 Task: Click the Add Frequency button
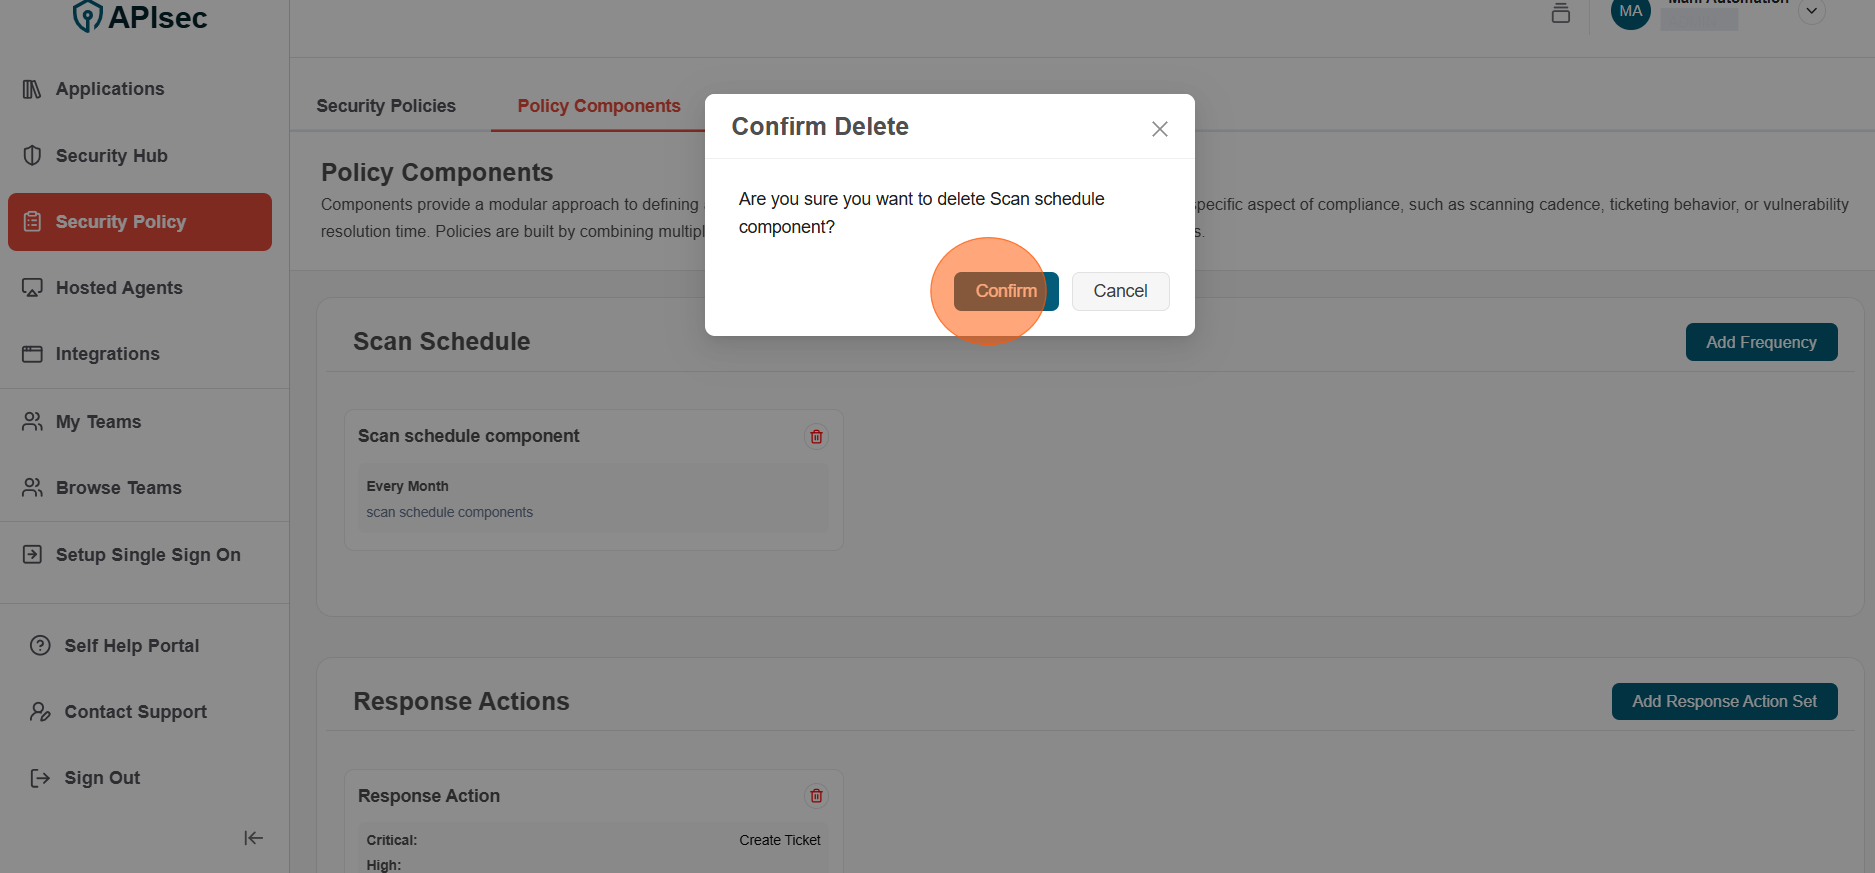coord(1760,342)
